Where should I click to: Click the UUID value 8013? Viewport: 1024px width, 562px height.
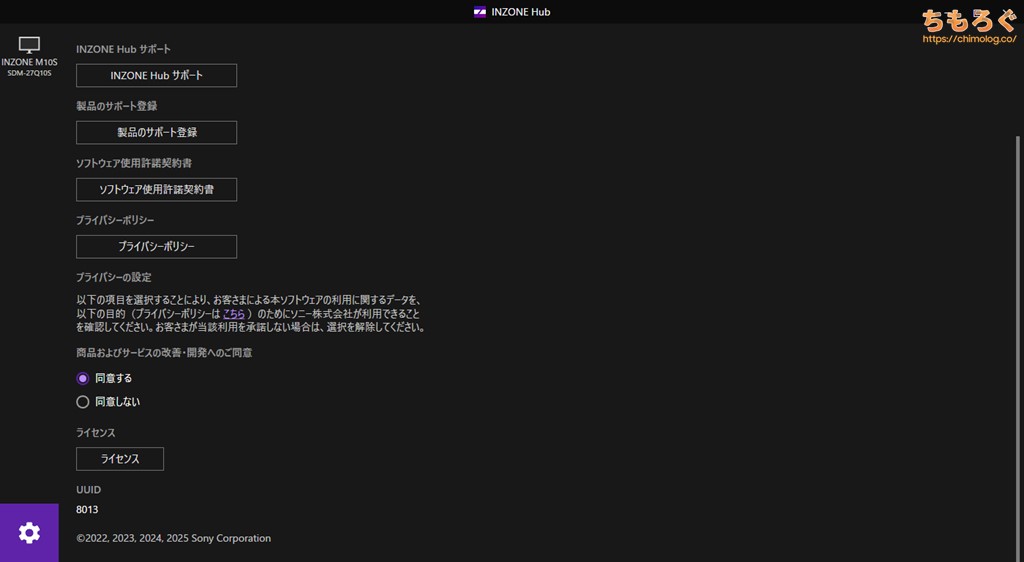tap(88, 510)
